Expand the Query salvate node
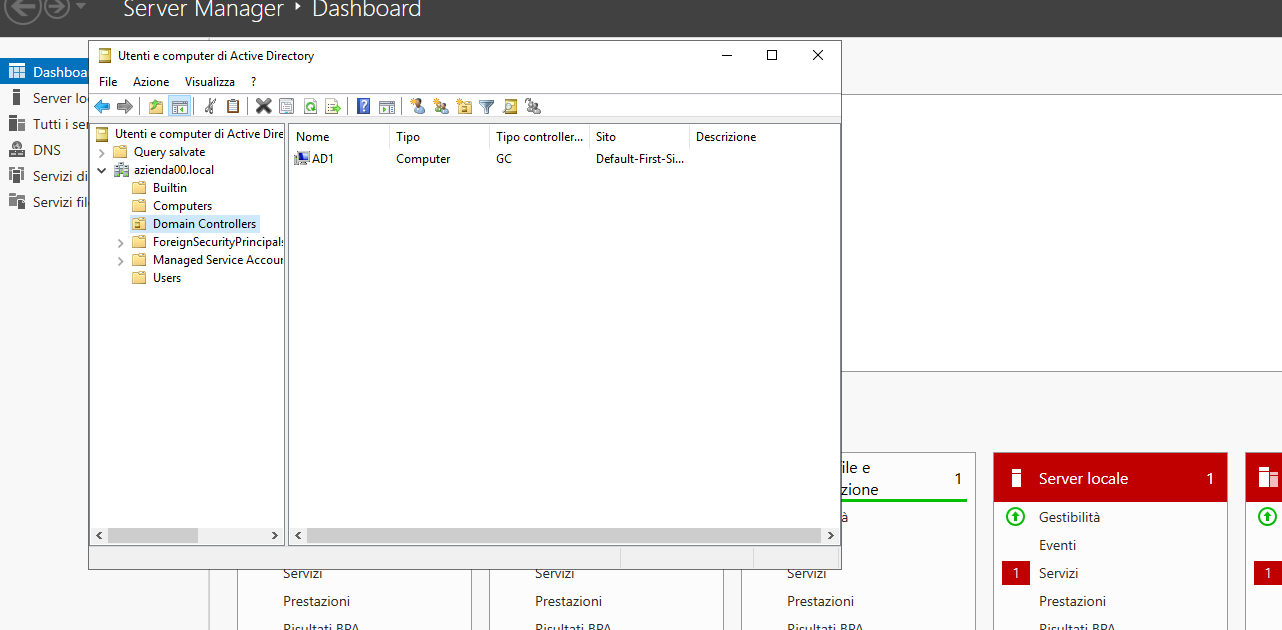Image resolution: width=1282 pixels, height=630 pixels. pos(102,153)
